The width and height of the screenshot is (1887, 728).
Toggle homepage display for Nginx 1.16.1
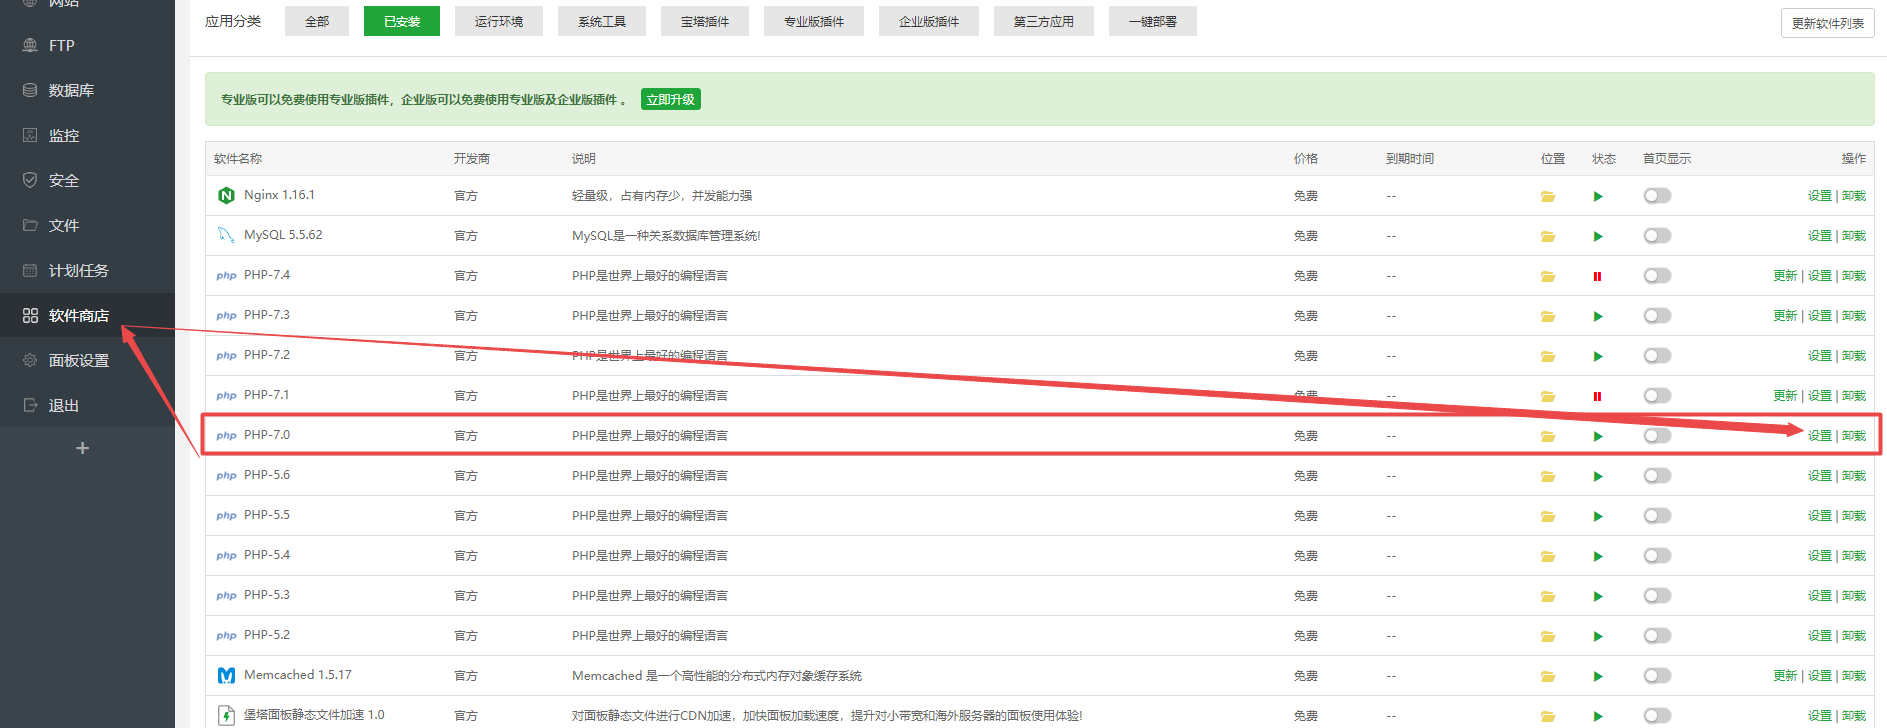pos(1657,196)
